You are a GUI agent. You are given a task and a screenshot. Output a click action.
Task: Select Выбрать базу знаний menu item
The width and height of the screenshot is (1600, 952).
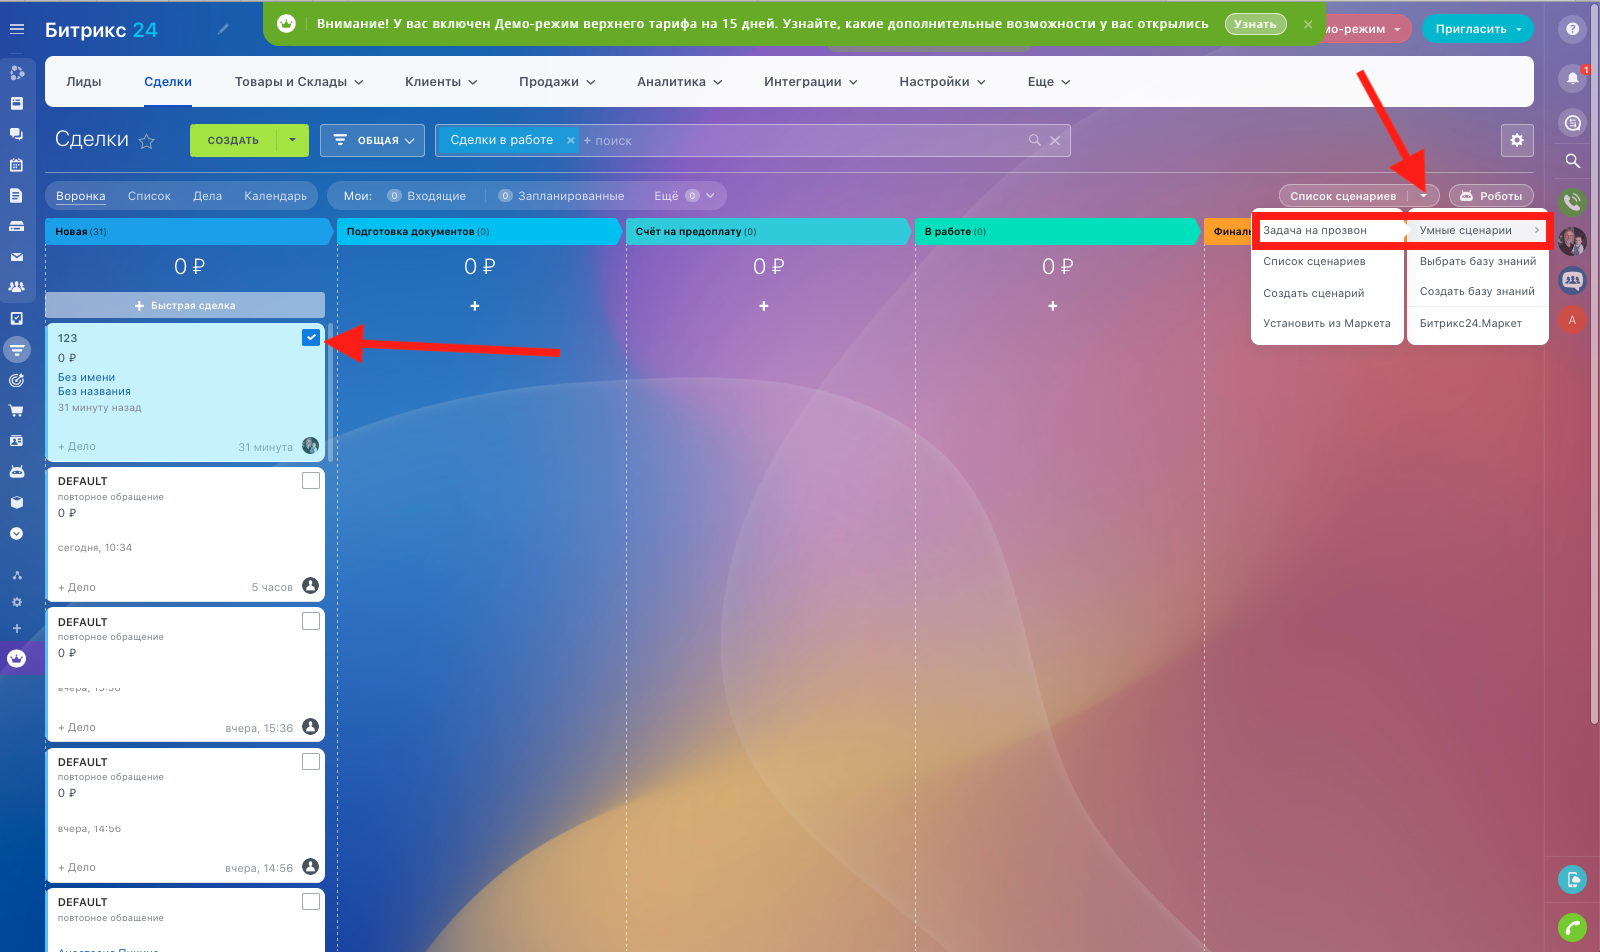tap(1478, 261)
